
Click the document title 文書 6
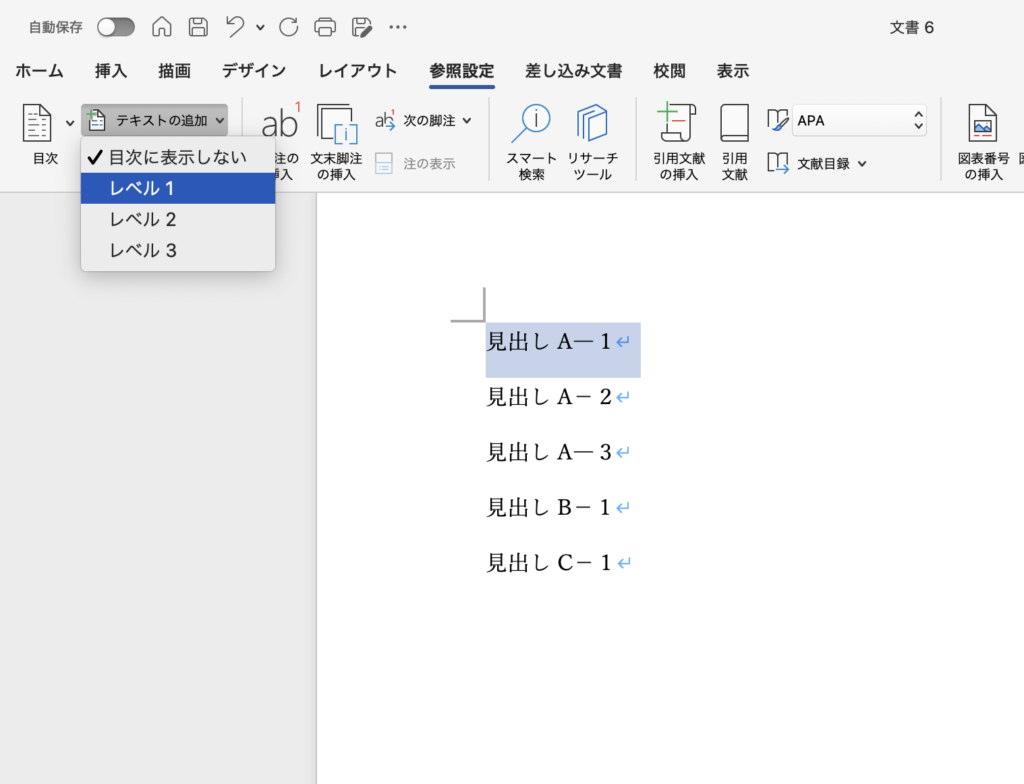click(912, 27)
